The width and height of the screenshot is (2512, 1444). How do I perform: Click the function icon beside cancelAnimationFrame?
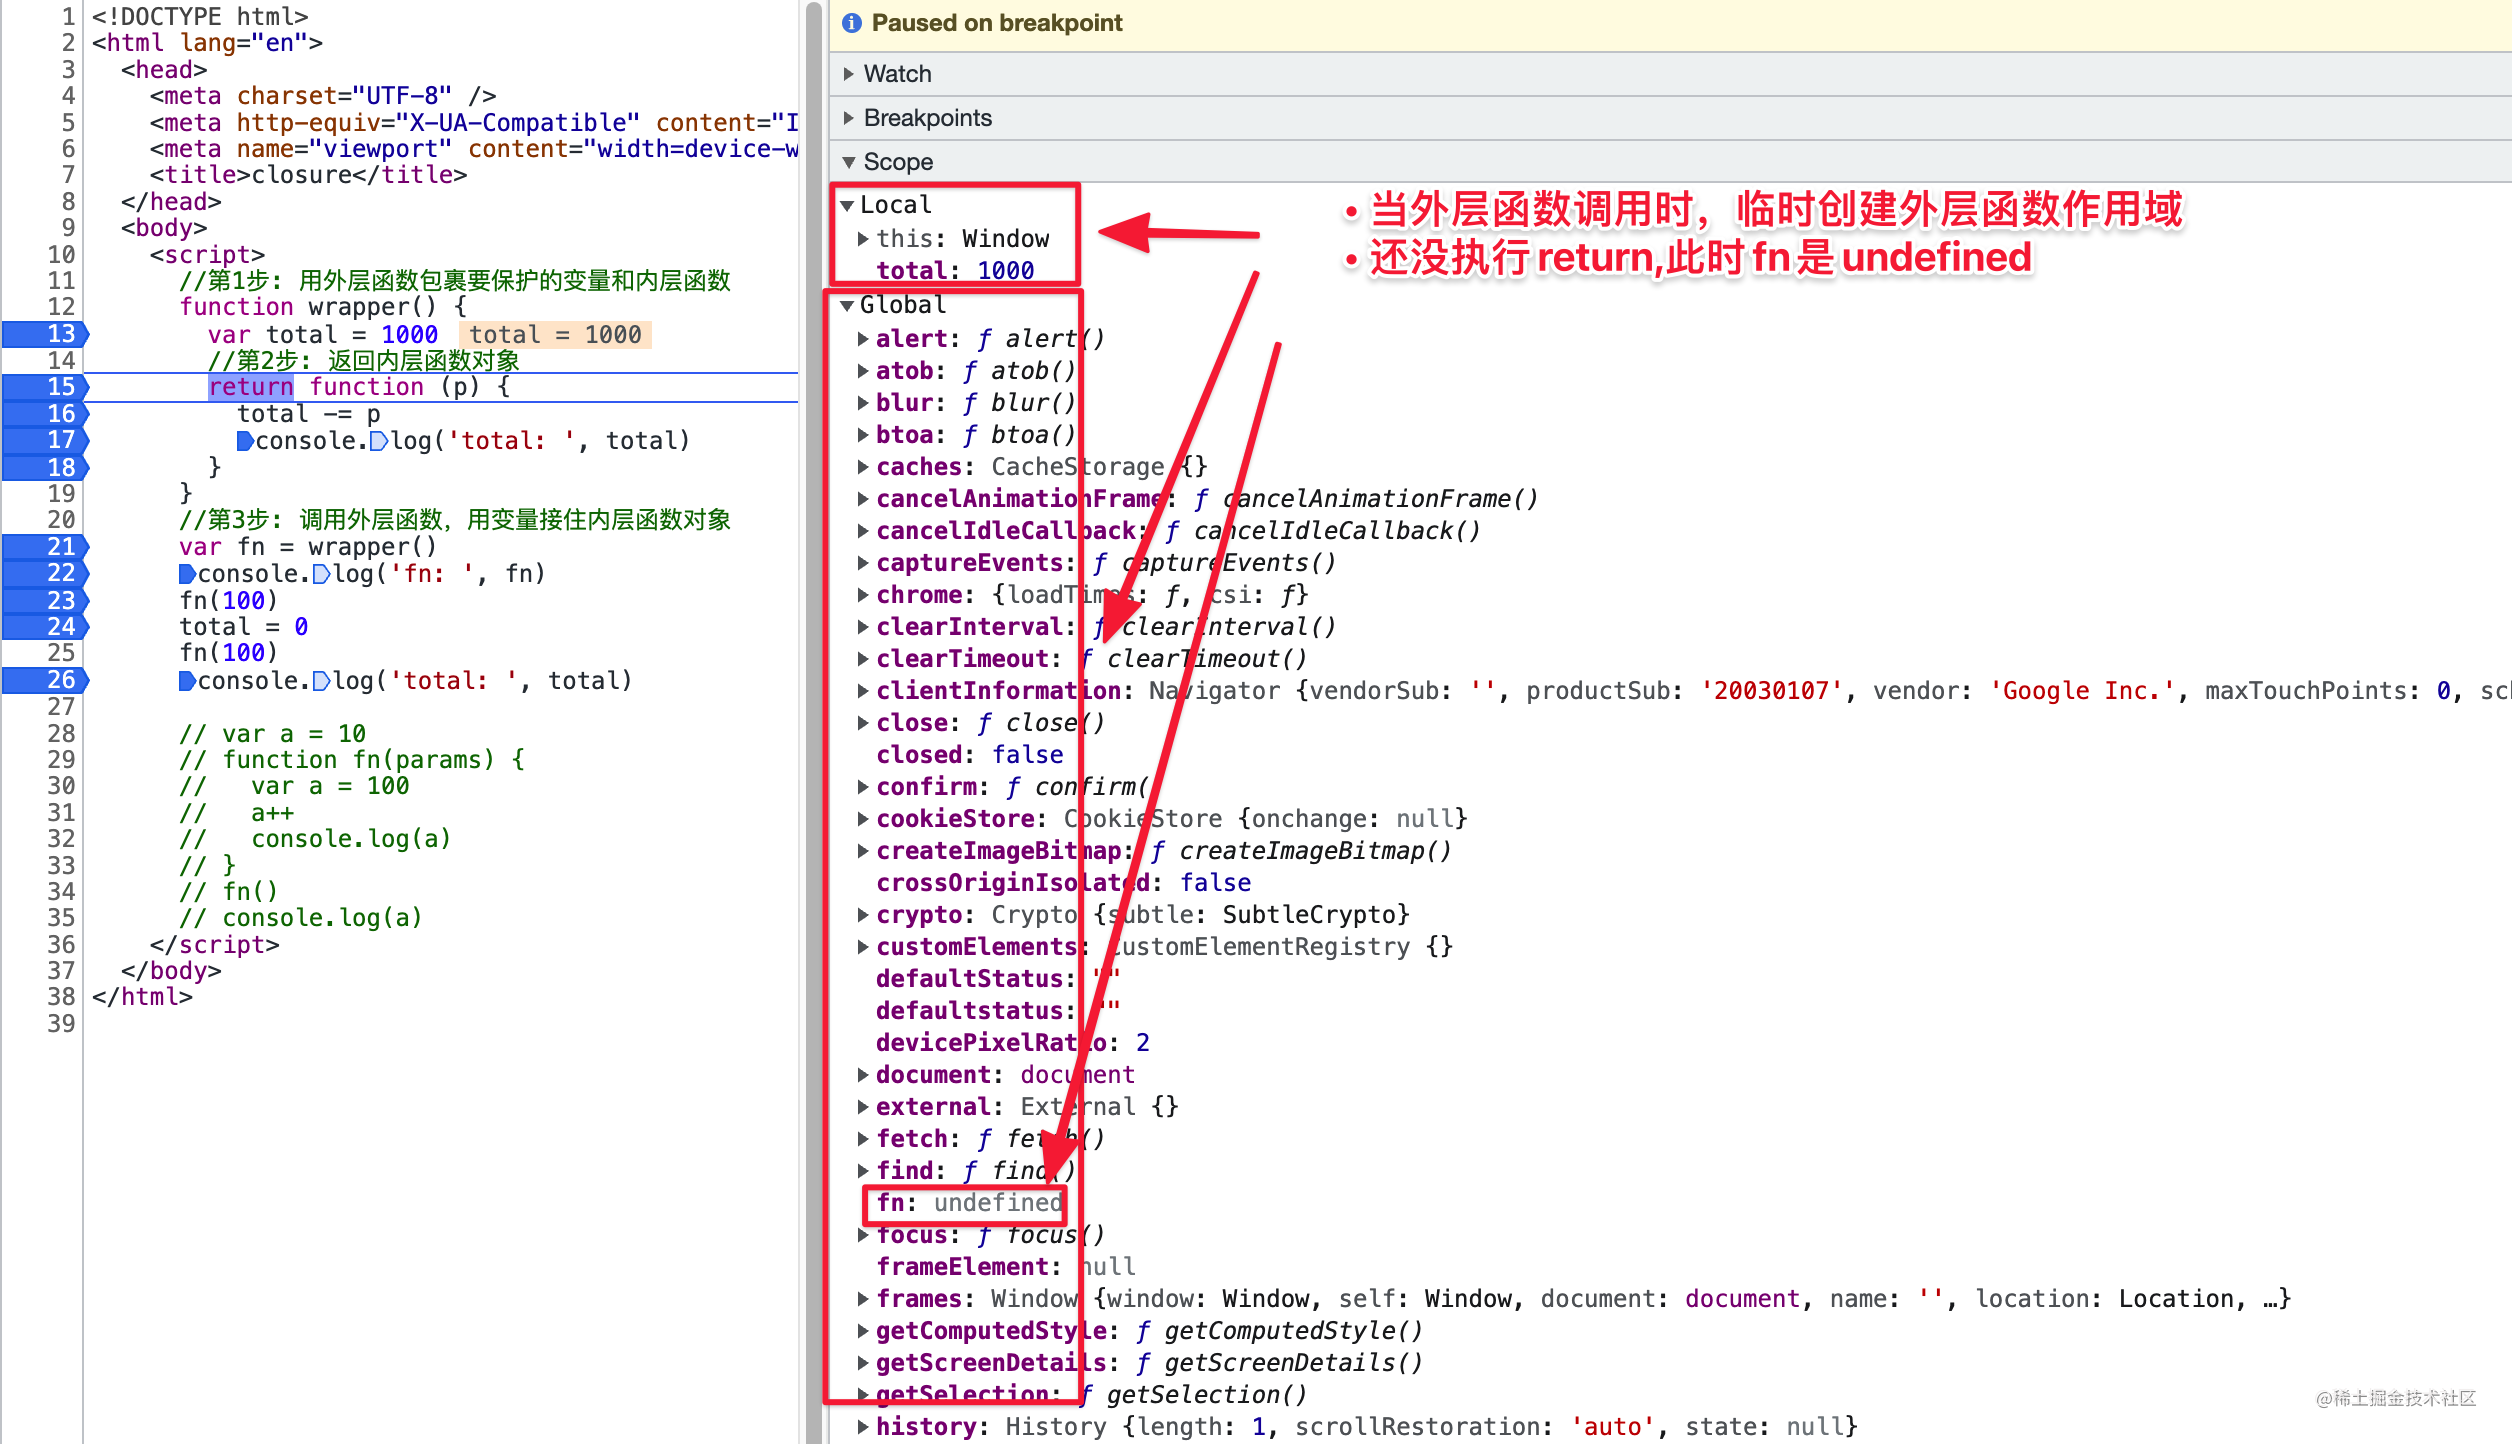(x=1200, y=498)
